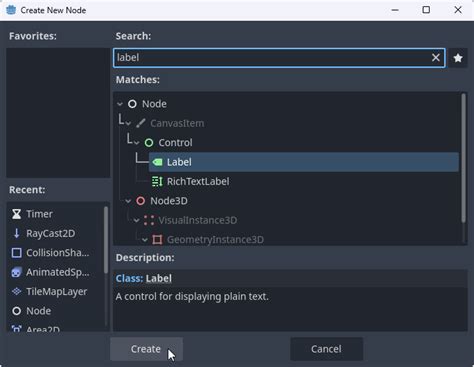Click the RichTextLabel node icon
474x367 pixels.
tap(157, 181)
